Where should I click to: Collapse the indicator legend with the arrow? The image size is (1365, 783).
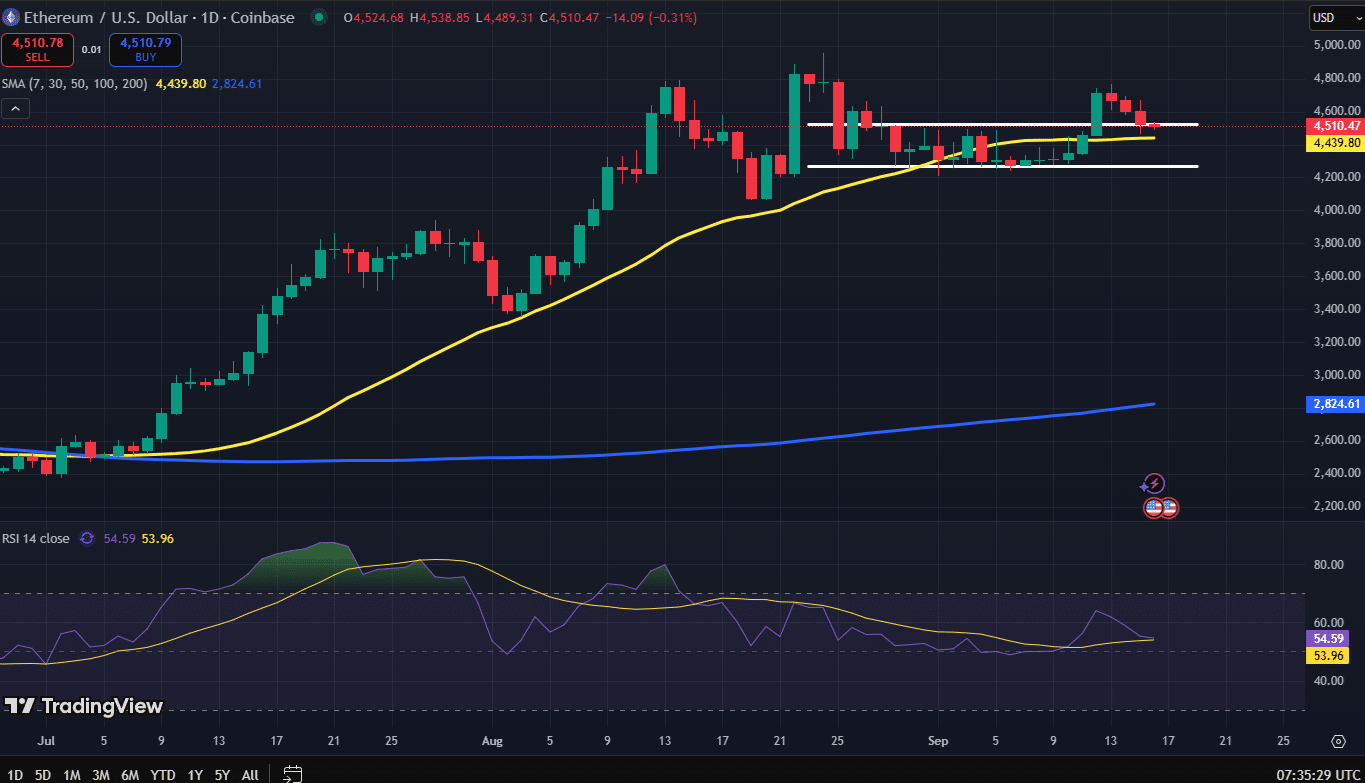point(15,108)
